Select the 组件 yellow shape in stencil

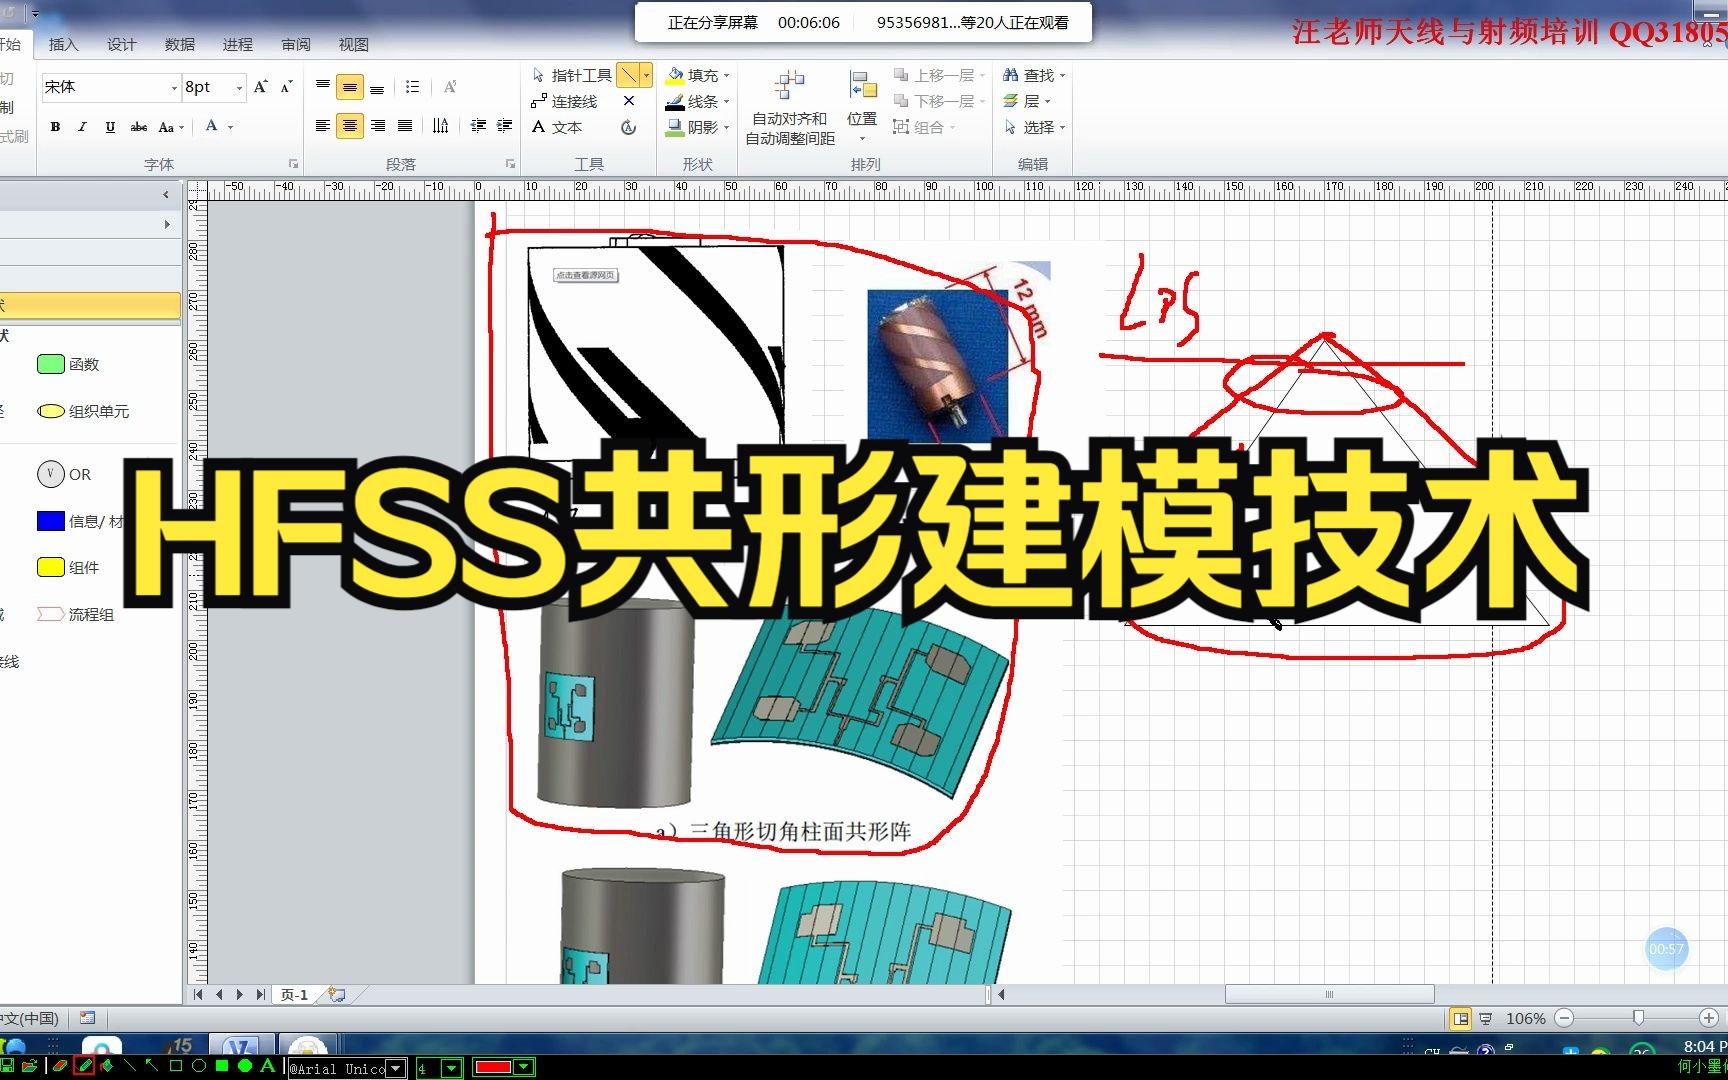[68, 567]
